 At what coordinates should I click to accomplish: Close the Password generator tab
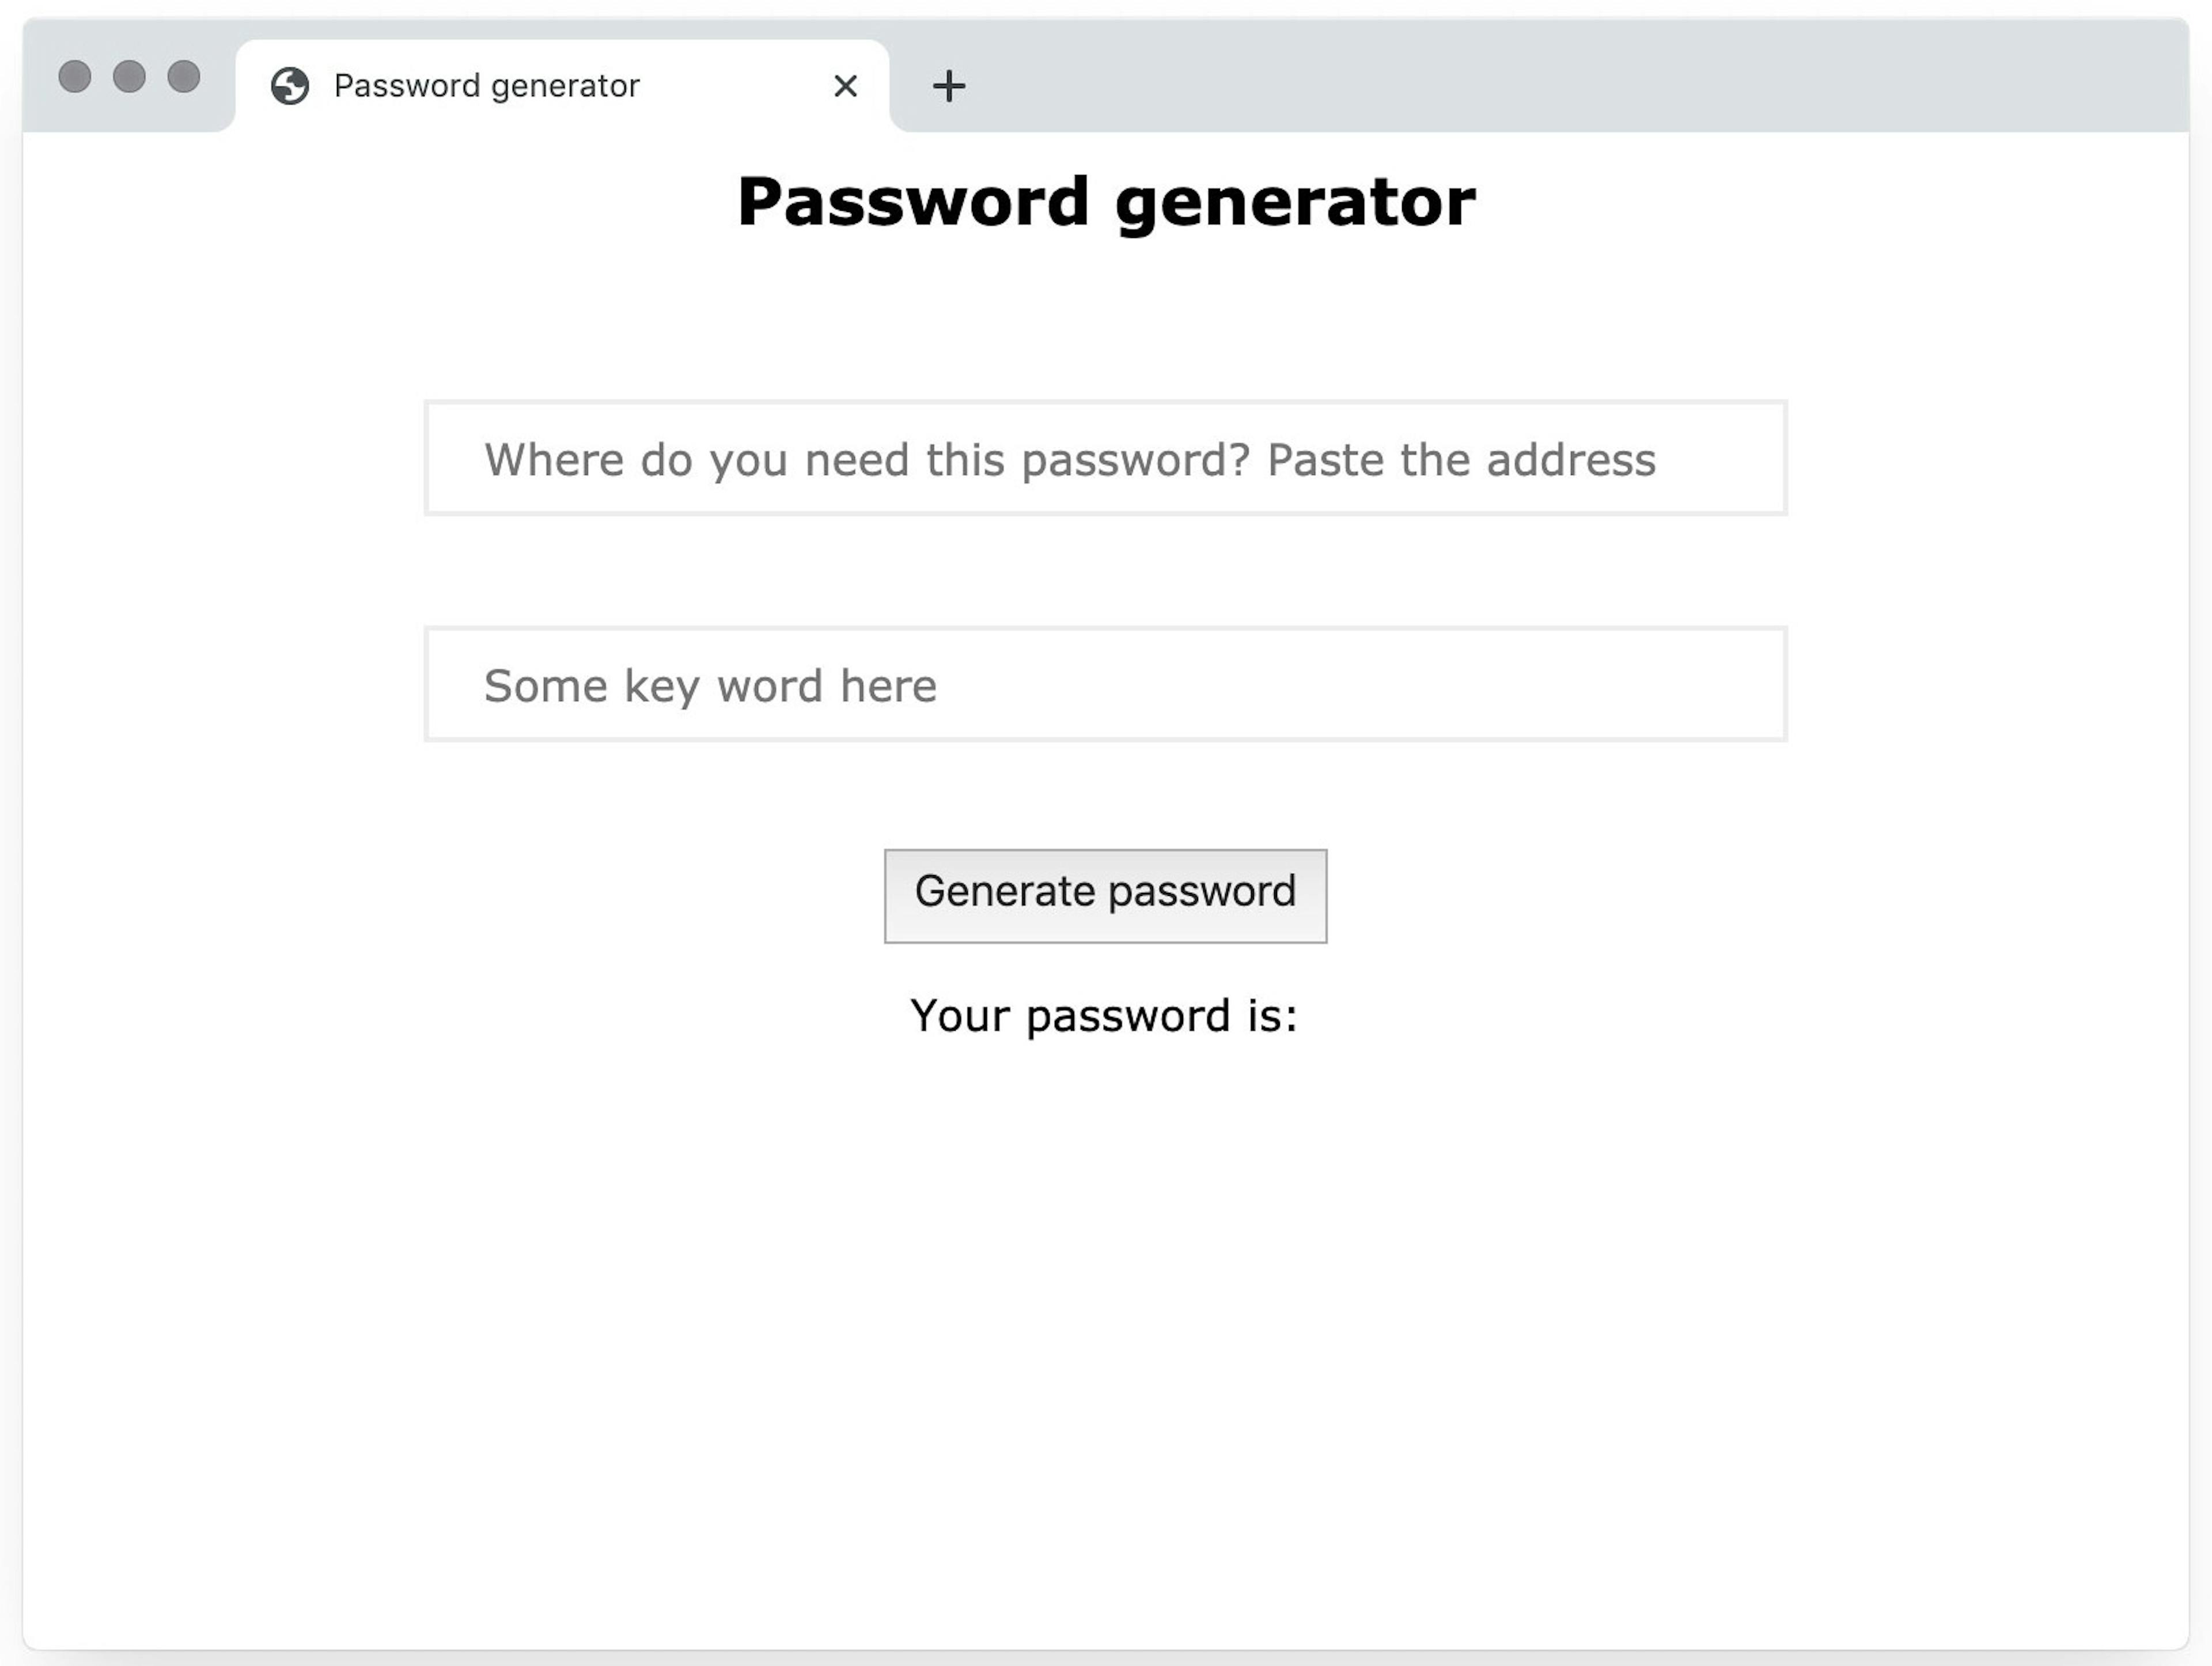[845, 86]
